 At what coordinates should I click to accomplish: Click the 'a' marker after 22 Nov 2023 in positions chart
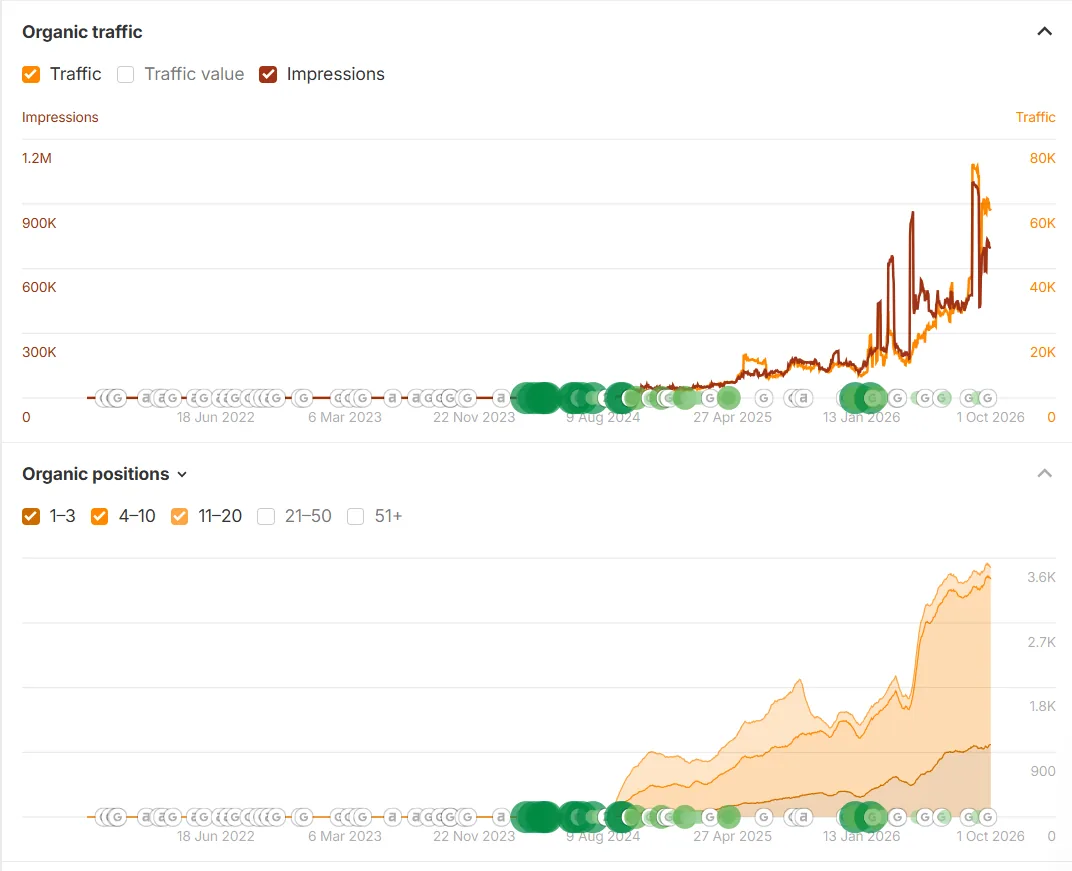pyautogui.click(x=500, y=816)
